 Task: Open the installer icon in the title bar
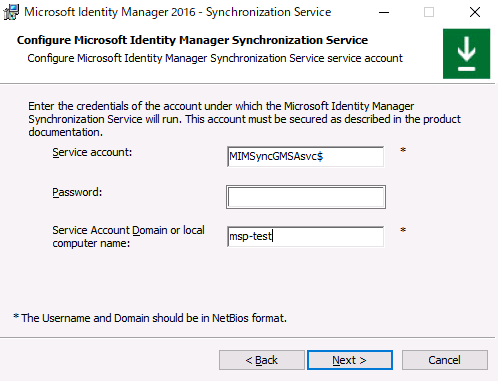11,12
